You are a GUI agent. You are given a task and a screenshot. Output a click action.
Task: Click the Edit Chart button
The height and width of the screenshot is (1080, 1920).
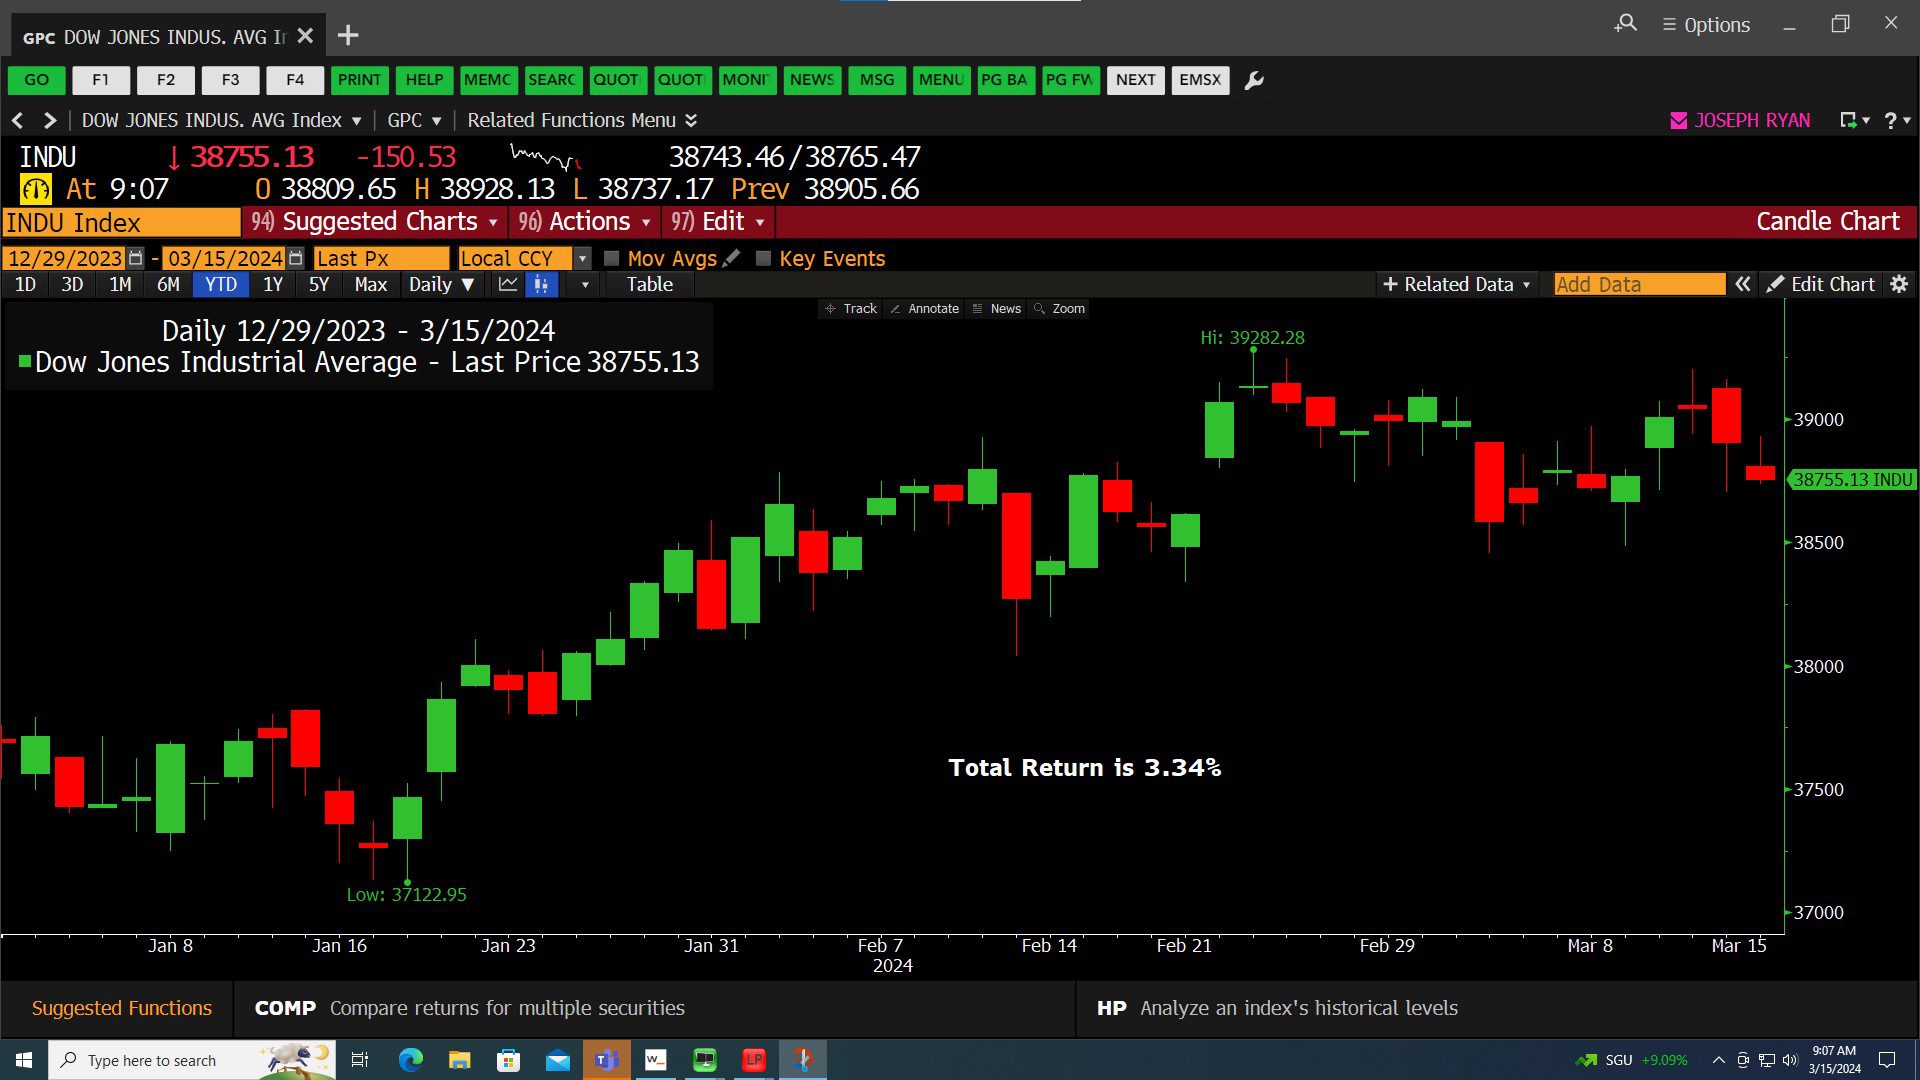click(x=1820, y=285)
